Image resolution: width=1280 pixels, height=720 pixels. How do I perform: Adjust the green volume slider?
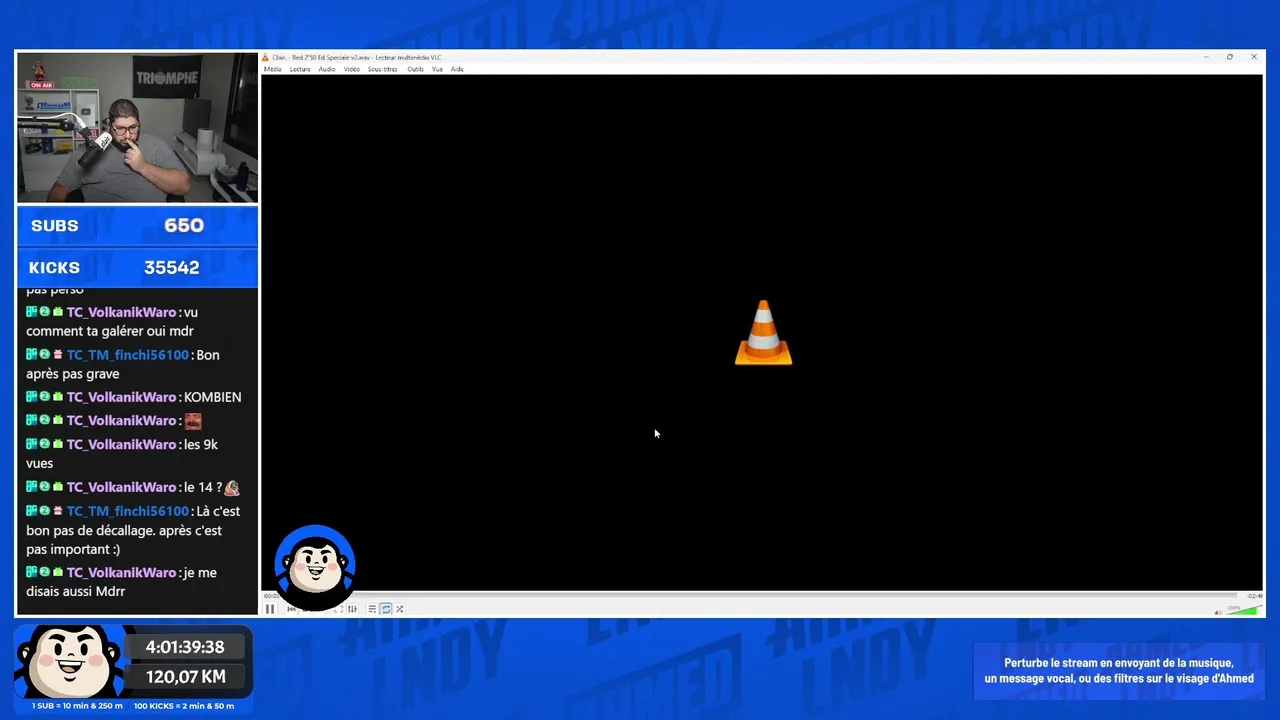tap(1244, 609)
